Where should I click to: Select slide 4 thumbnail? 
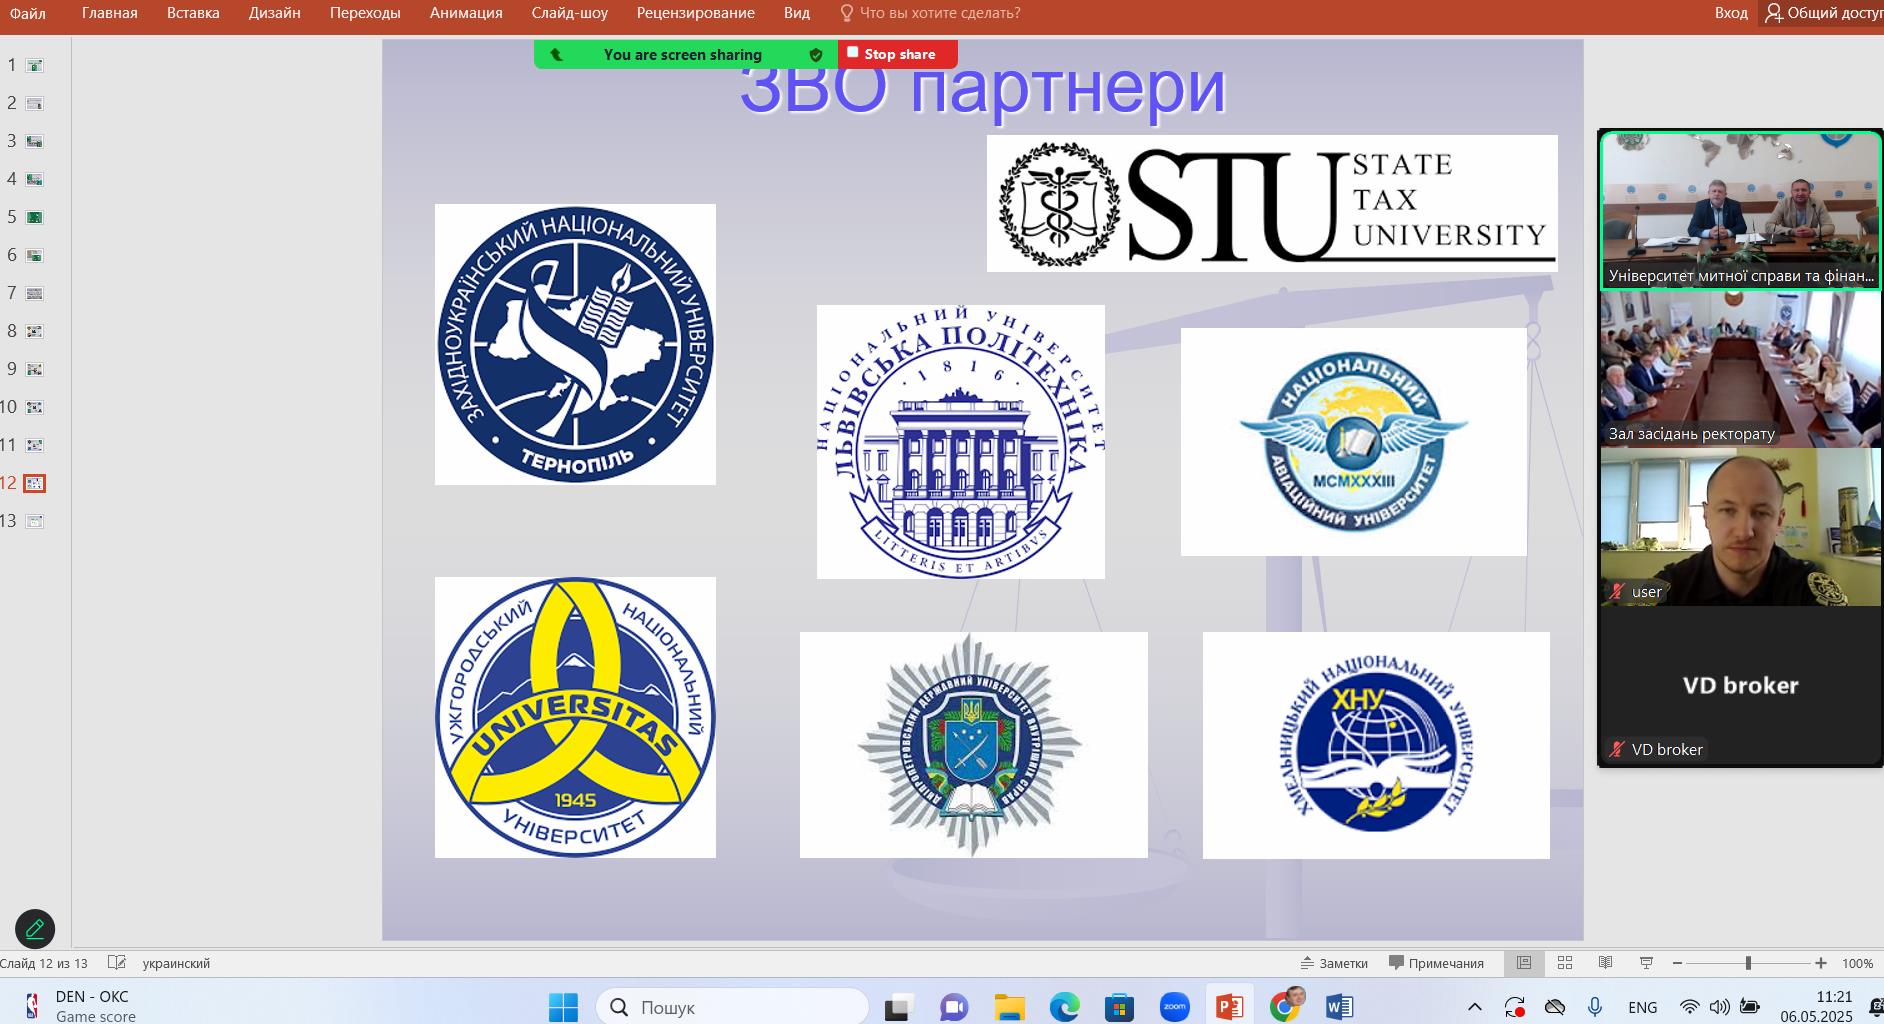(34, 180)
